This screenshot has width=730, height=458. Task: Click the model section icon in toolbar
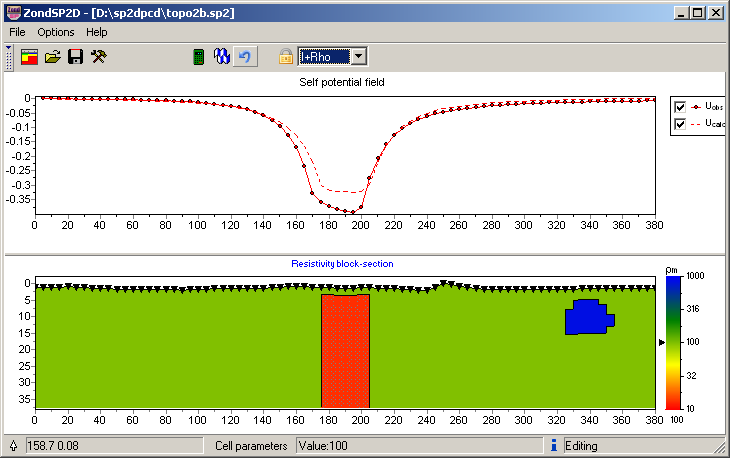[x=30, y=57]
